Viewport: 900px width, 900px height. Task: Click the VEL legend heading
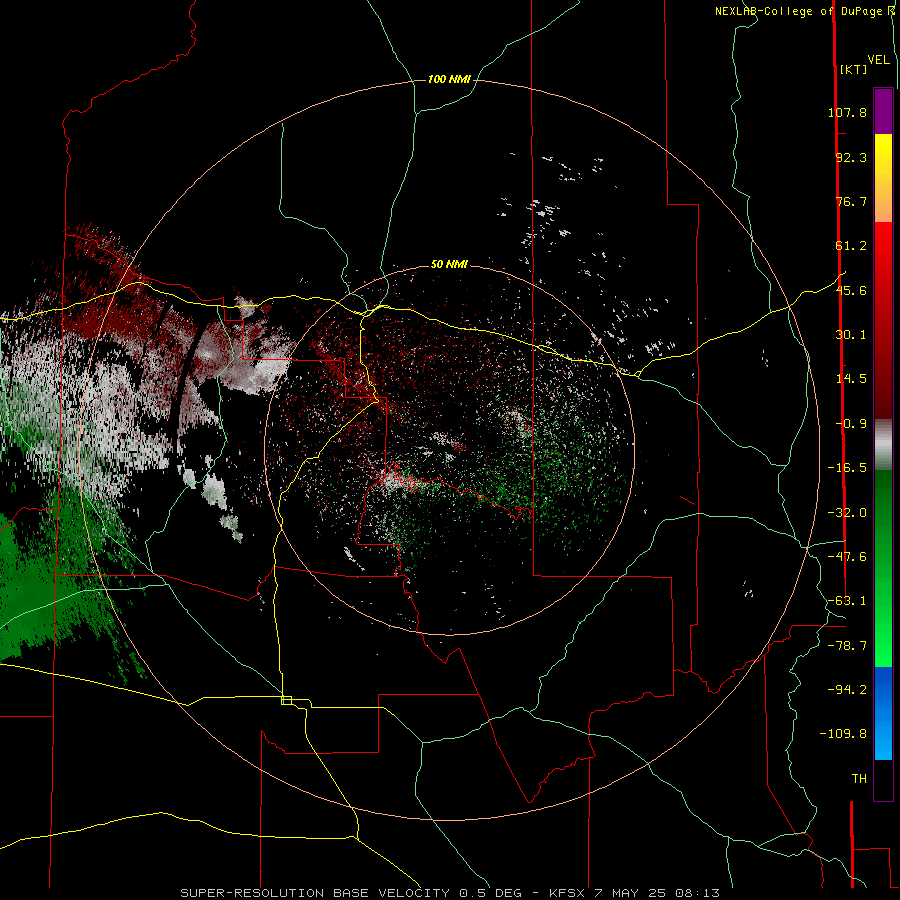coord(878,60)
